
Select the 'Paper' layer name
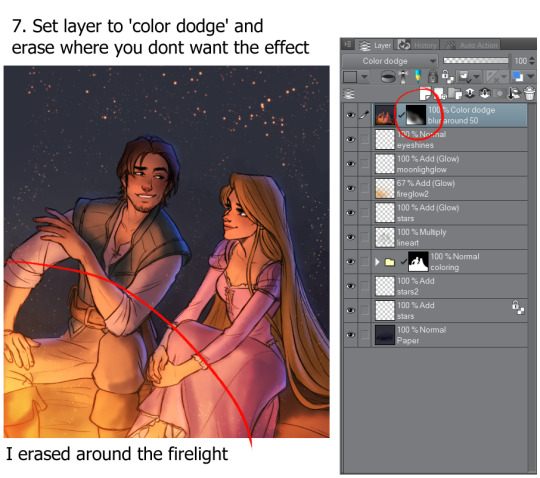(408, 341)
